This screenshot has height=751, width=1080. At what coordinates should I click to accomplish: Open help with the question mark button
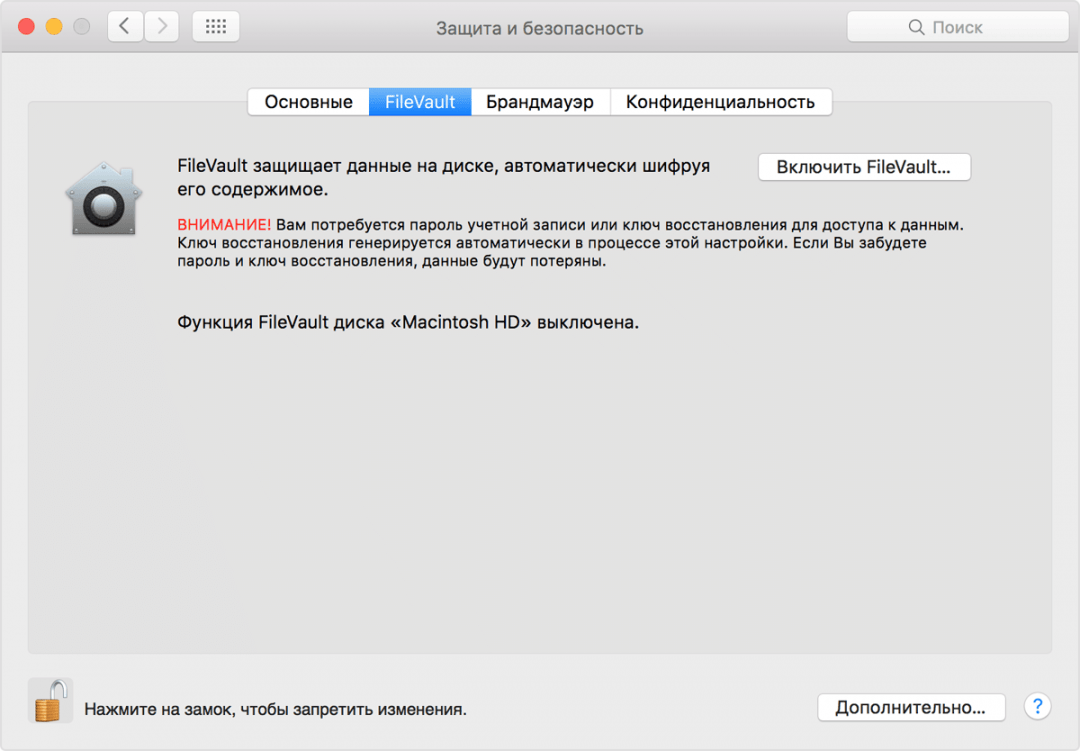[x=1038, y=707]
